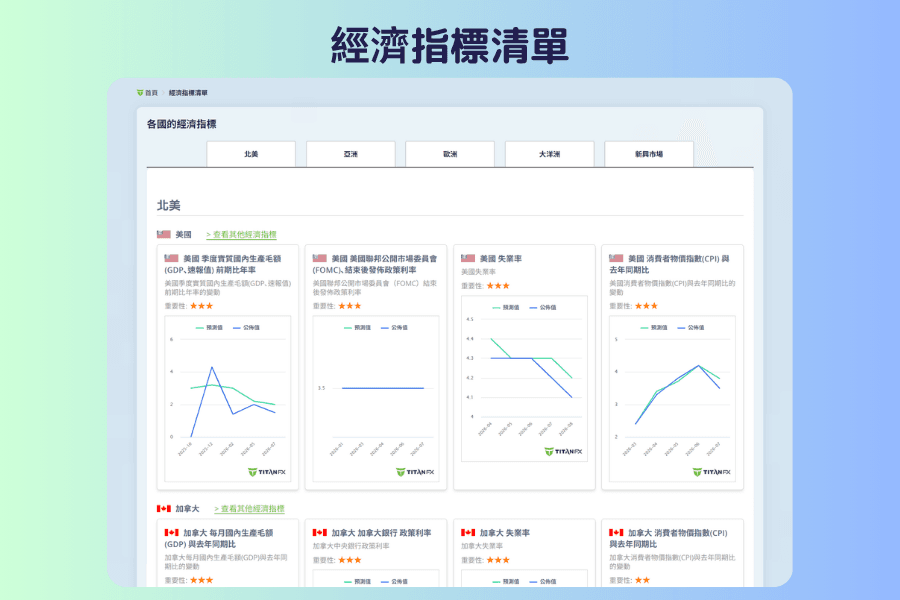This screenshot has width=900, height=600.
Task: Toggle 公佈值 legend in 美國 CPI chart
Action: (x=690, y=328)
